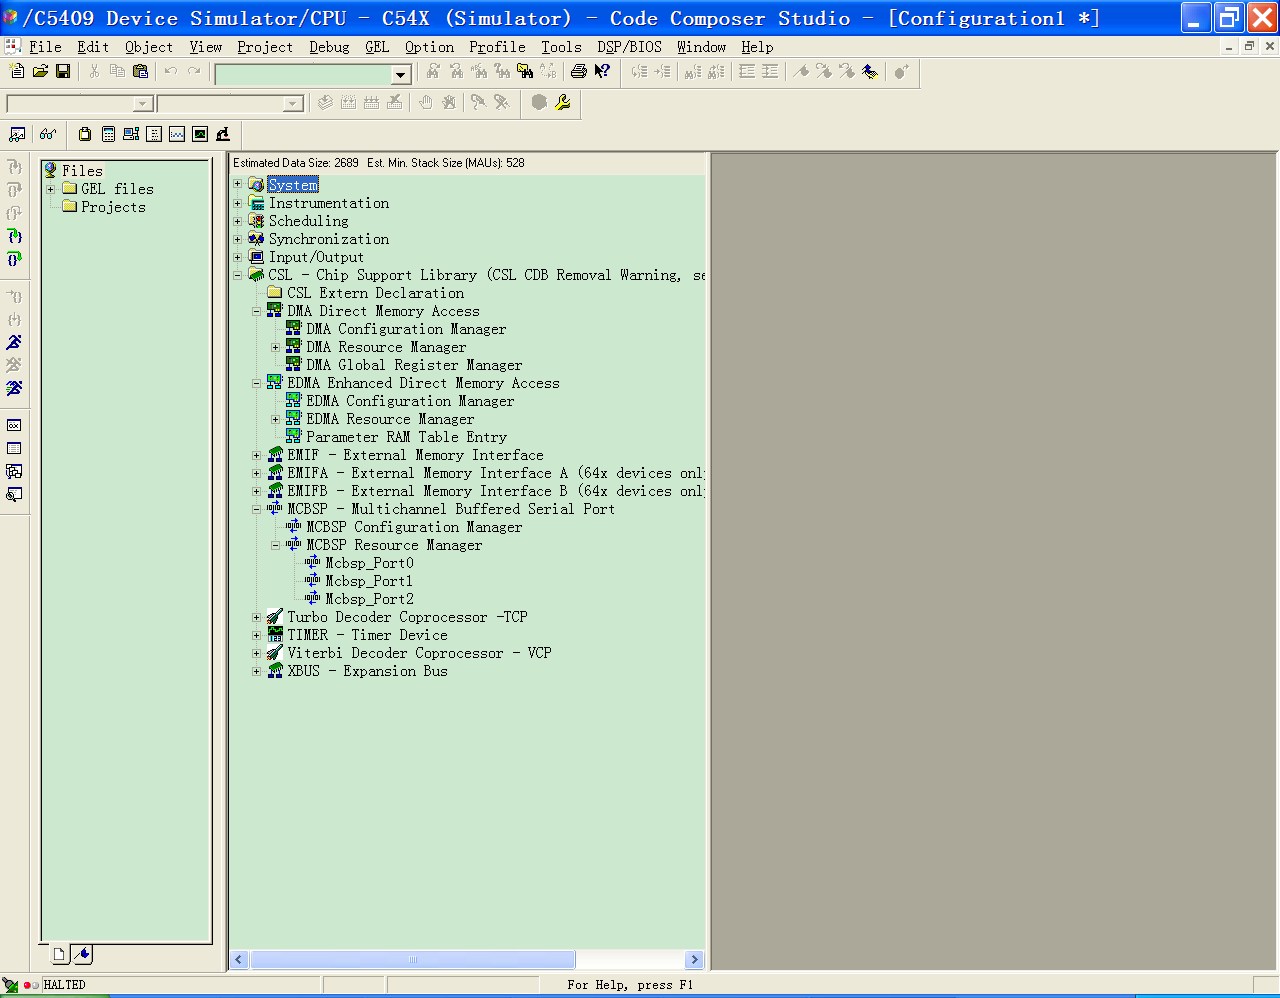Select the DMA Configuration Manager entry
Viewport: 1280px width, 998px height.
coord(404,329)
